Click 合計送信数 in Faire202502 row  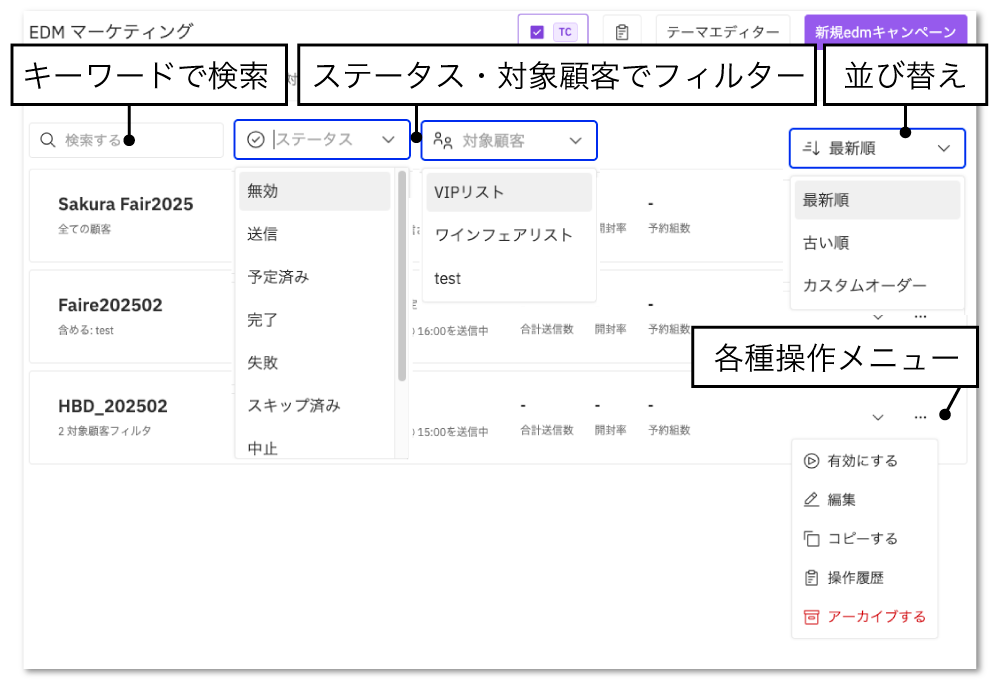(x=547, y=329)
